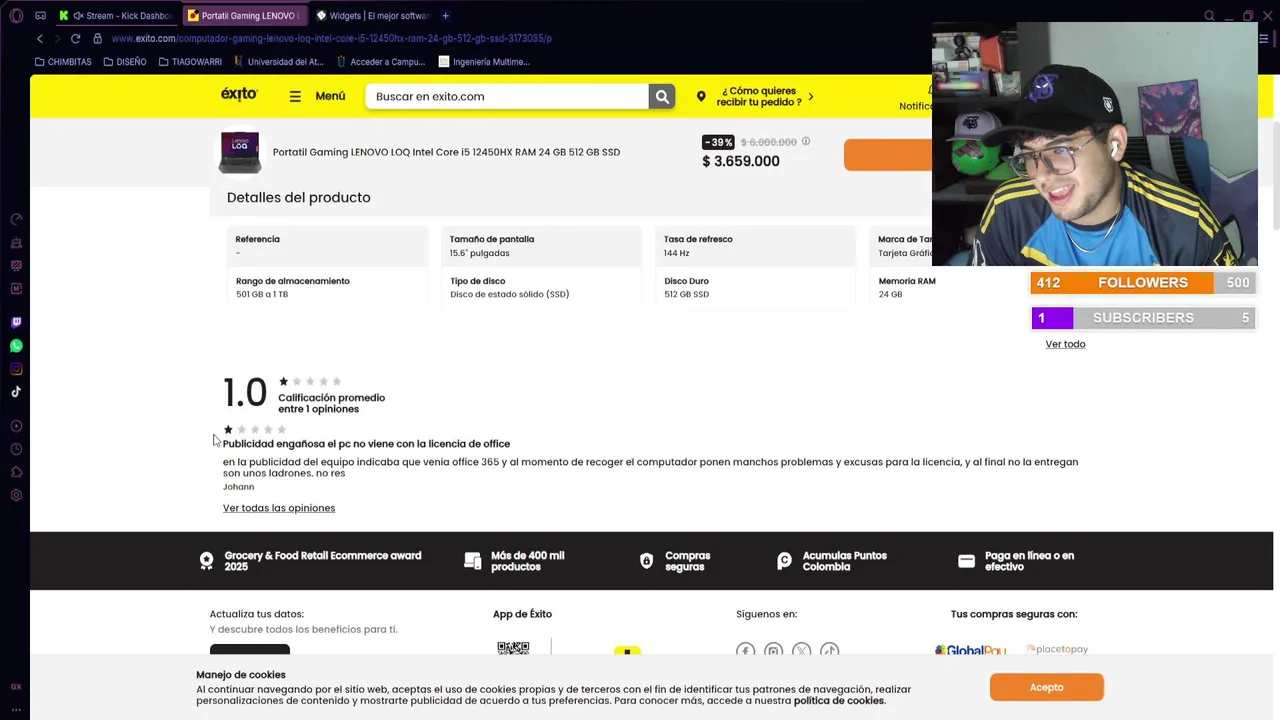
Task: Open the Twitch sidebar icon
Action: (x=16, y=322)
